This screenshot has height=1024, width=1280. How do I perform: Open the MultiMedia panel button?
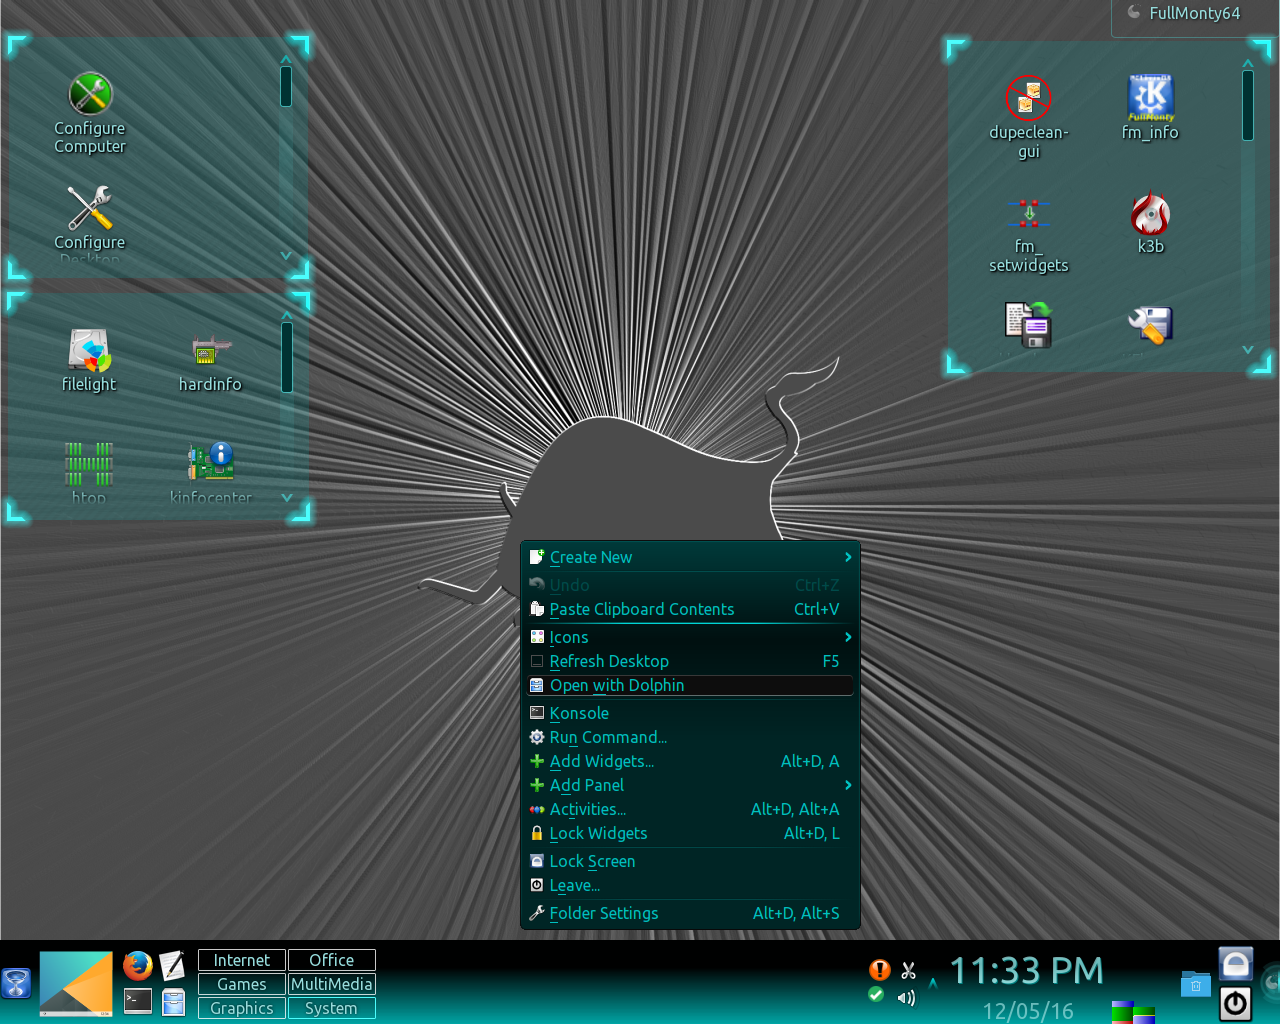point(332,984)
